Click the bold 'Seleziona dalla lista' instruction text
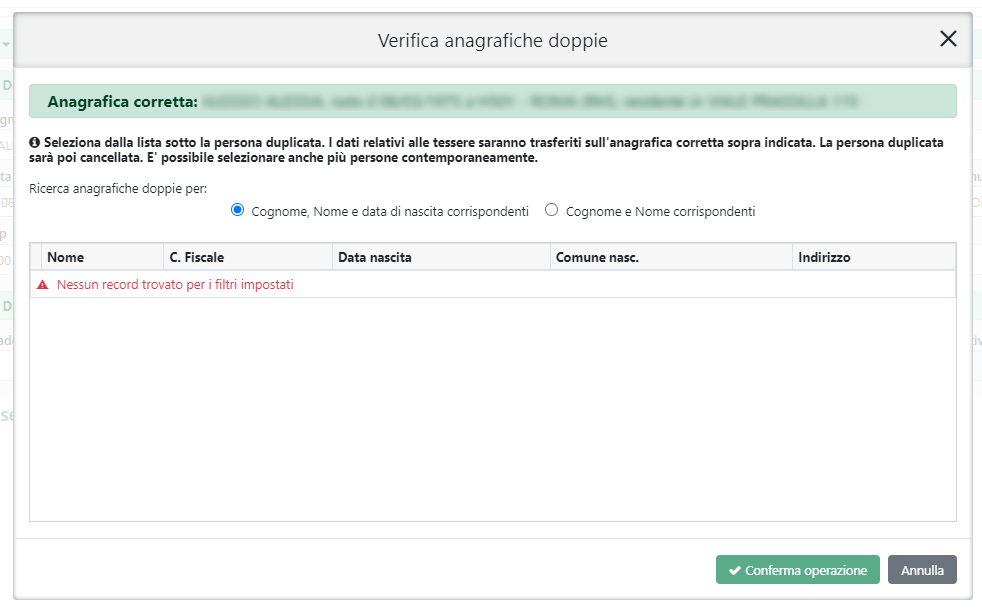This screenshot has height=614, width=982. [x=490, y=150]
